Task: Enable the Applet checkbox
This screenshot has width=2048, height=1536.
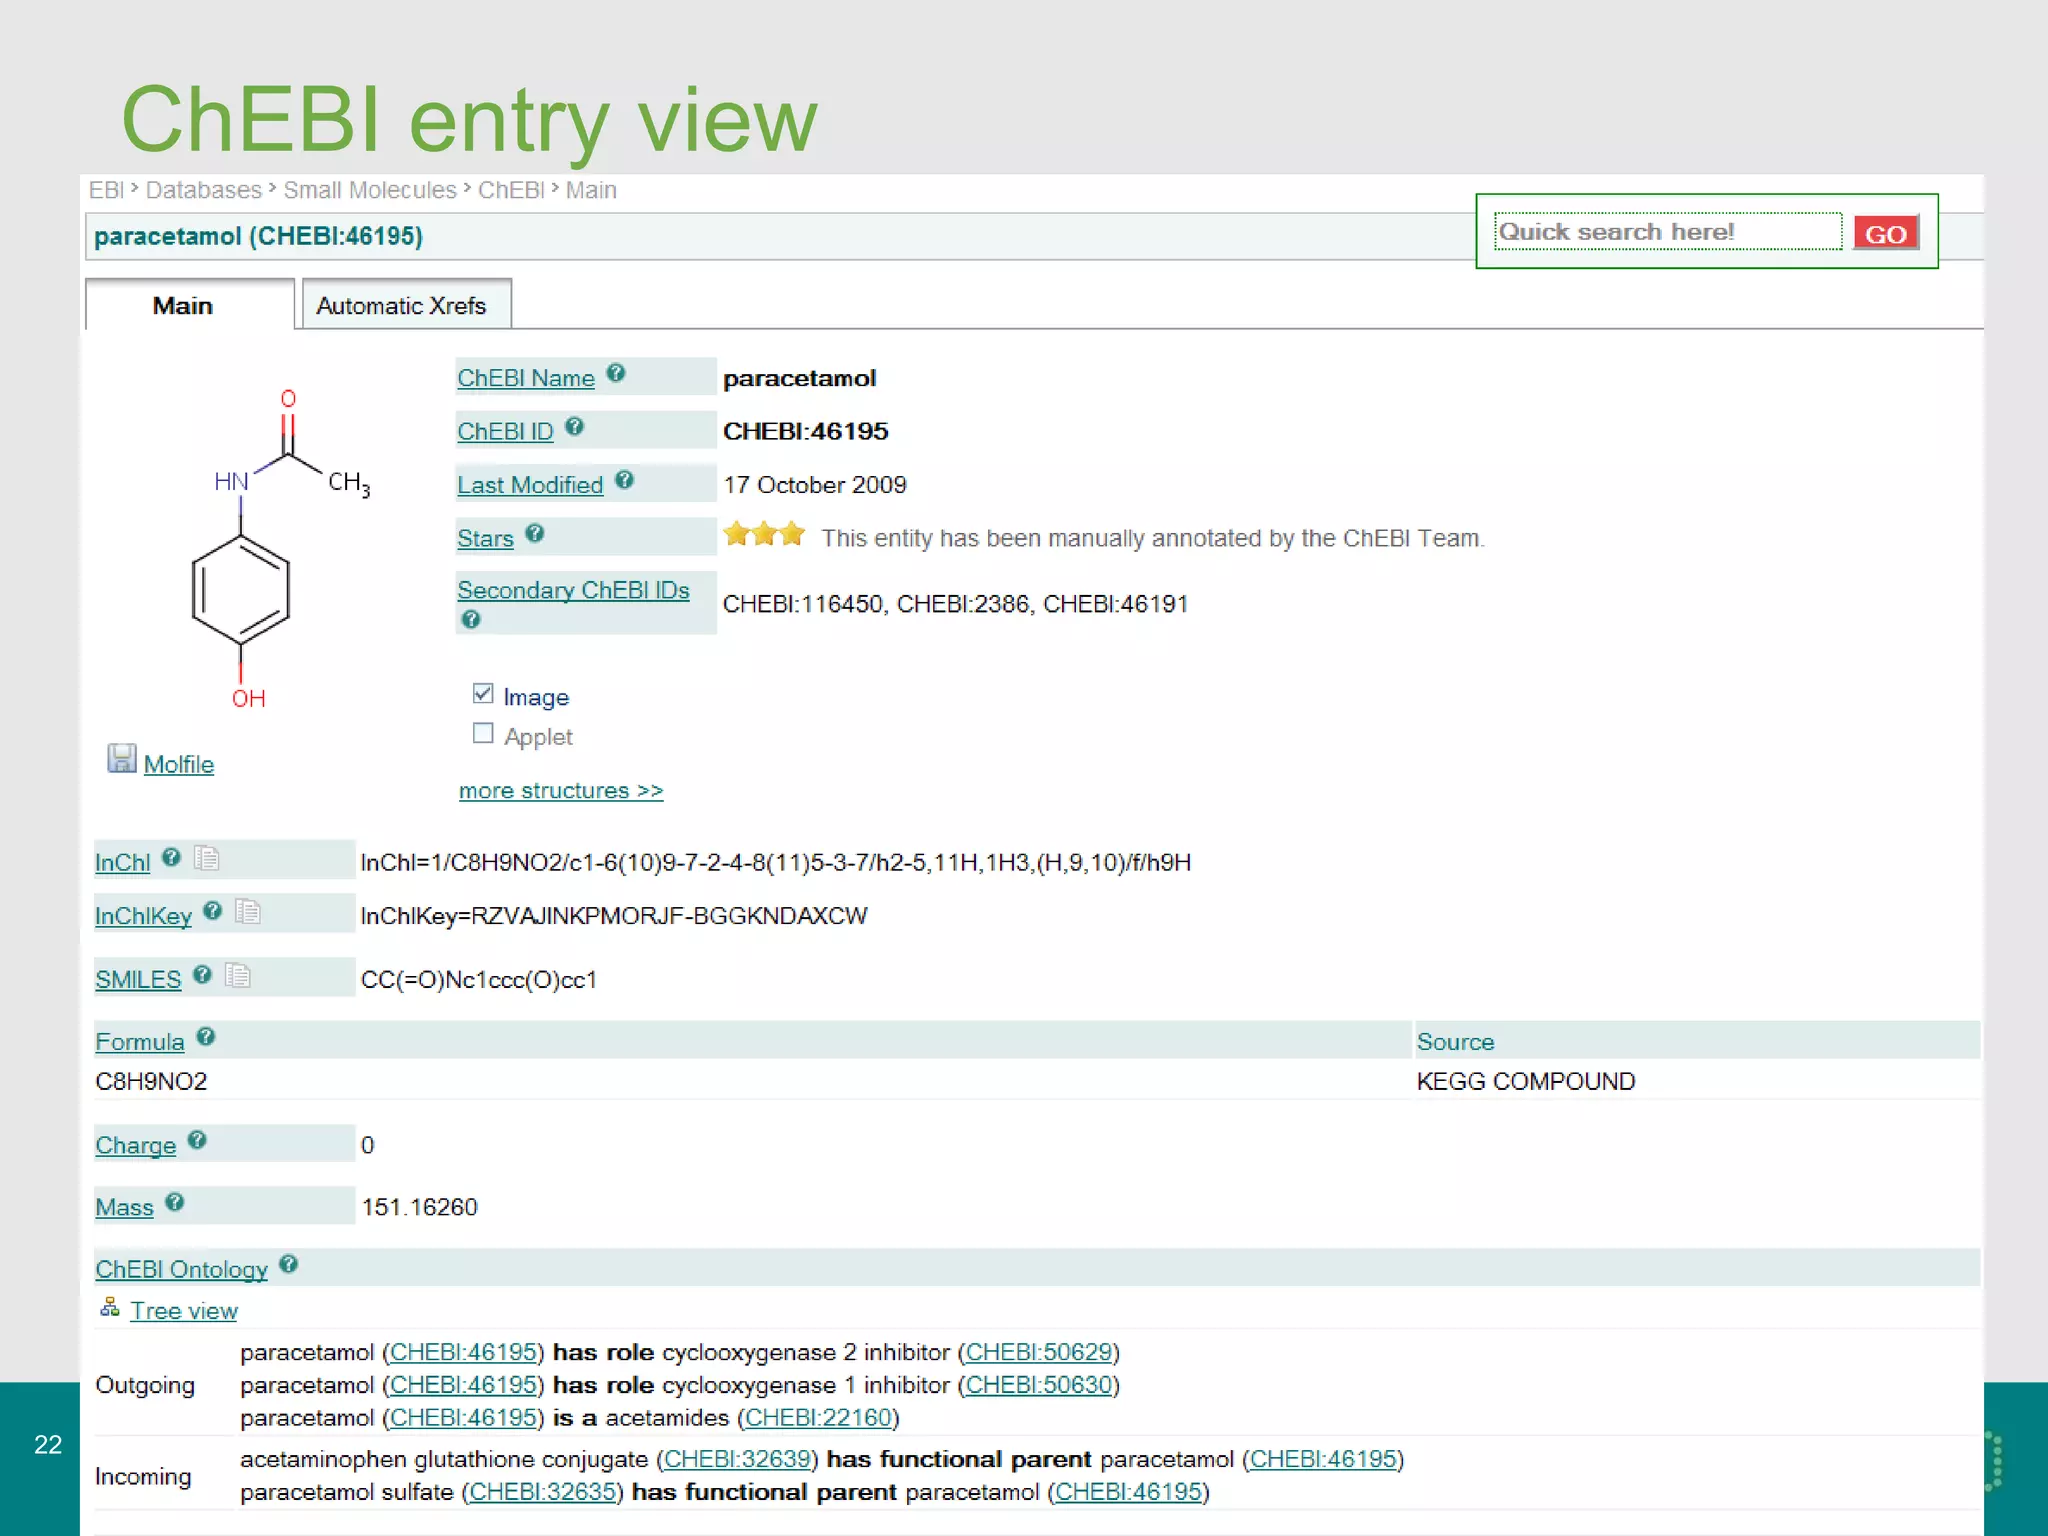Action: point(483,733)
